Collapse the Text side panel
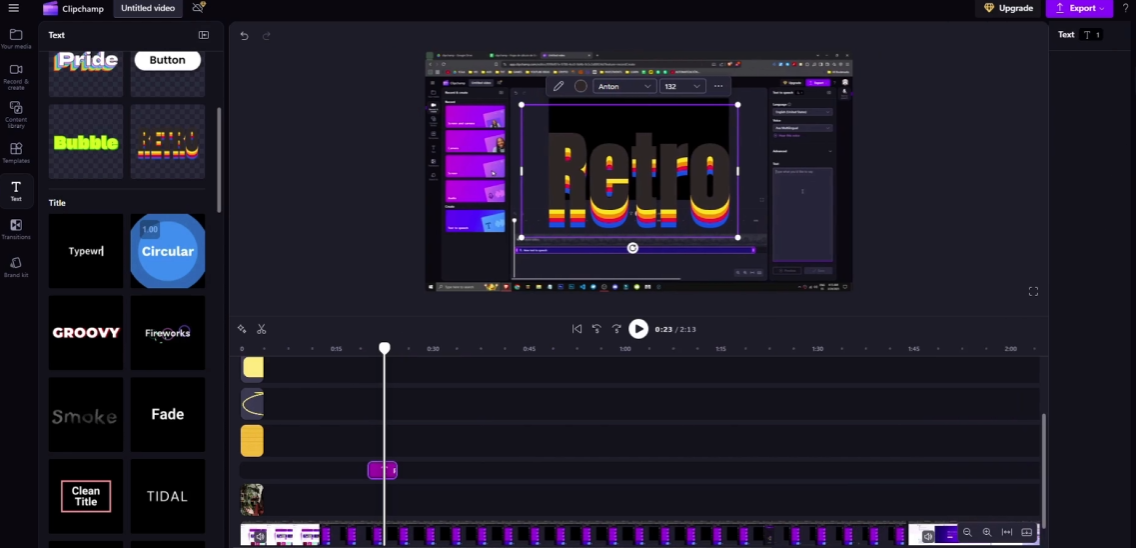 pyautogui.click(x=204, y=35)
